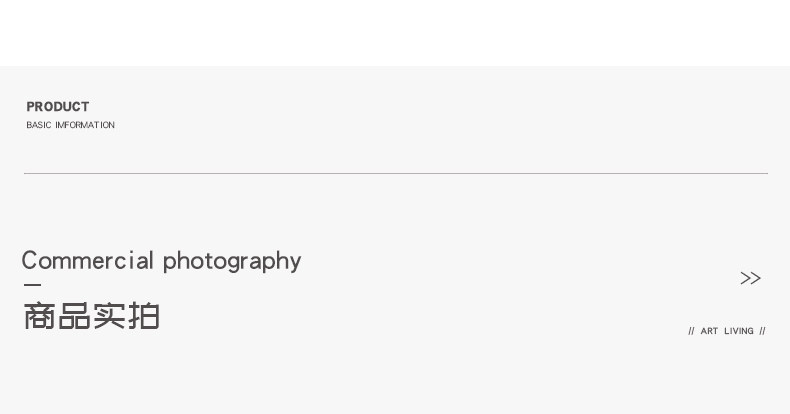Click the double chevron arrow icon
The height and width of the screenshot is (414, 790).
pos(750,278)
